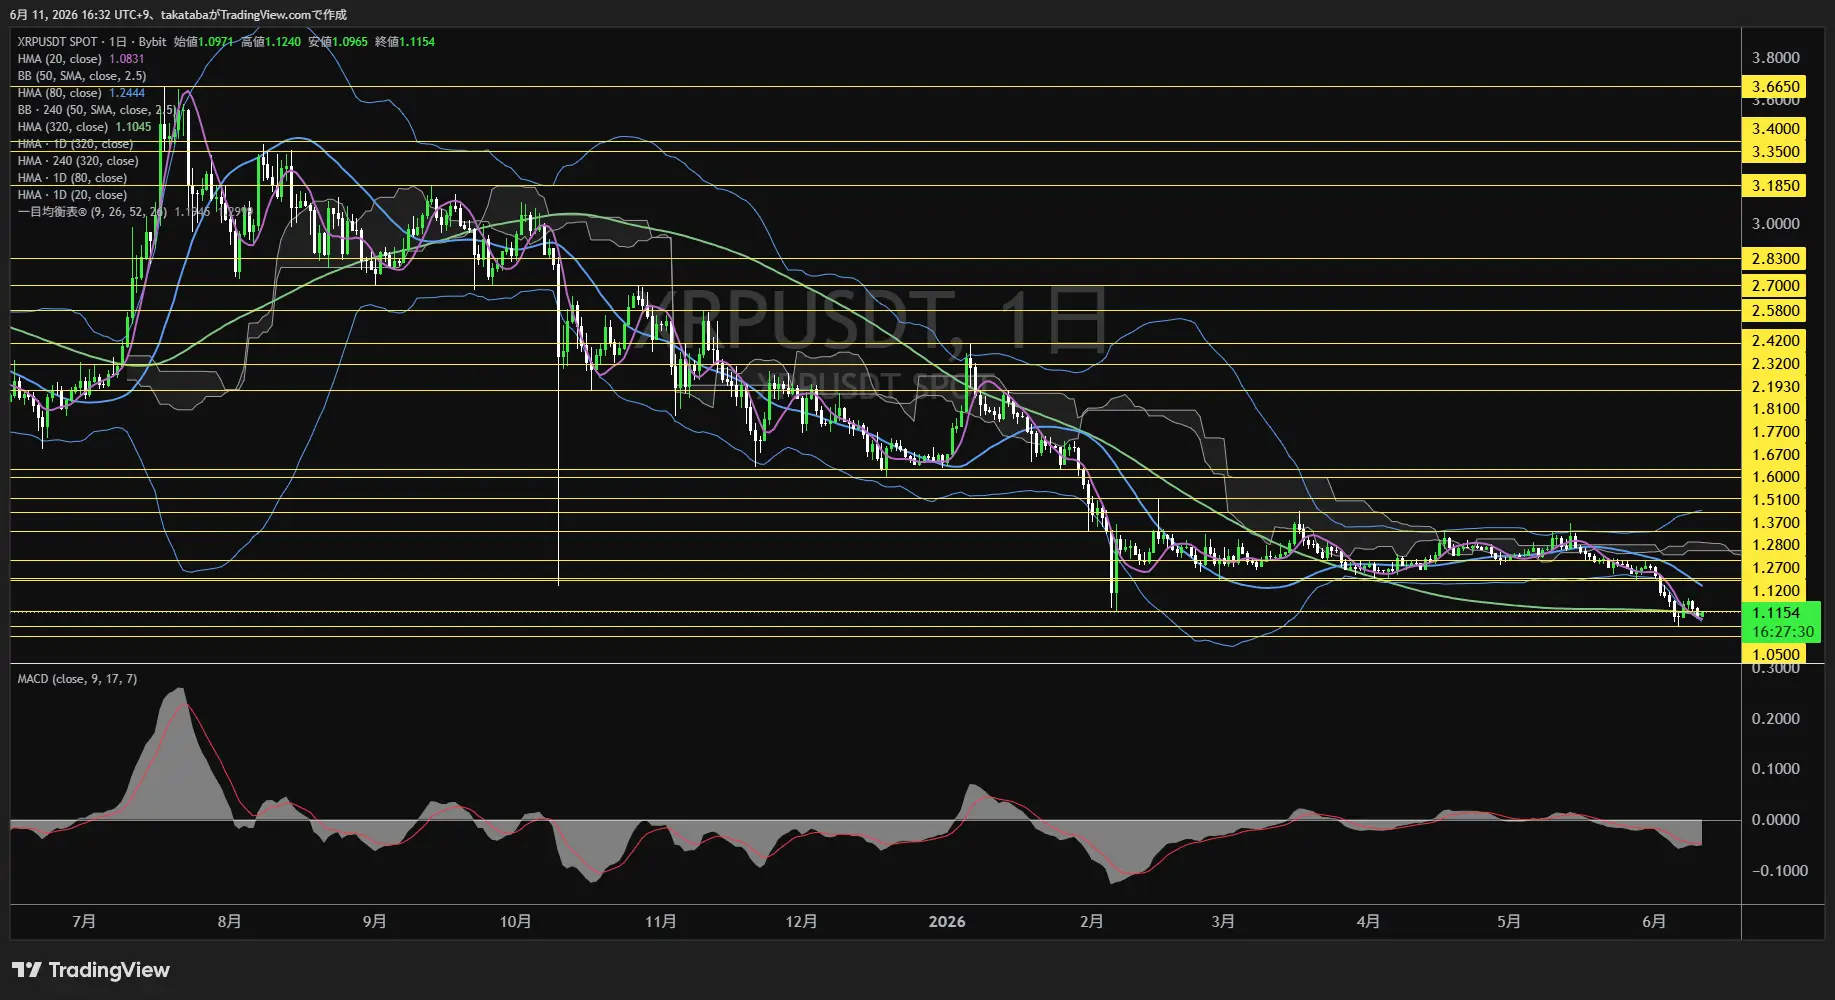Click the 2.3200 price level label
This screenshot has width=1835, height=1000.
pyautogui.click(x=1775, y=364)
